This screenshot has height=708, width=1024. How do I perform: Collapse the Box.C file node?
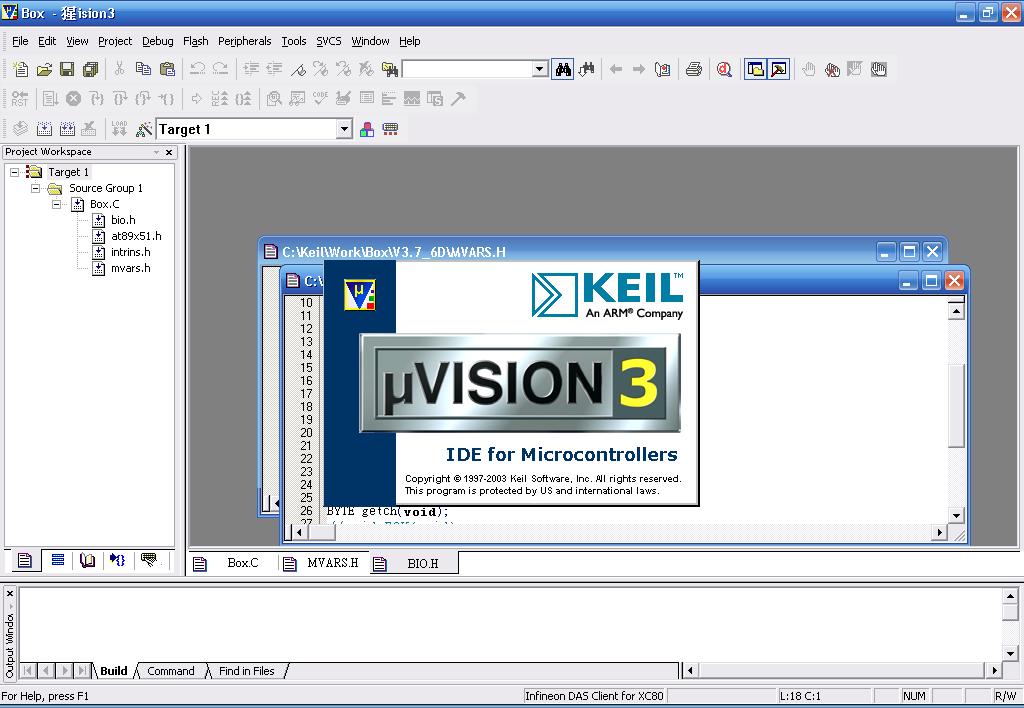pyautogui.click(x=57, y=204)
